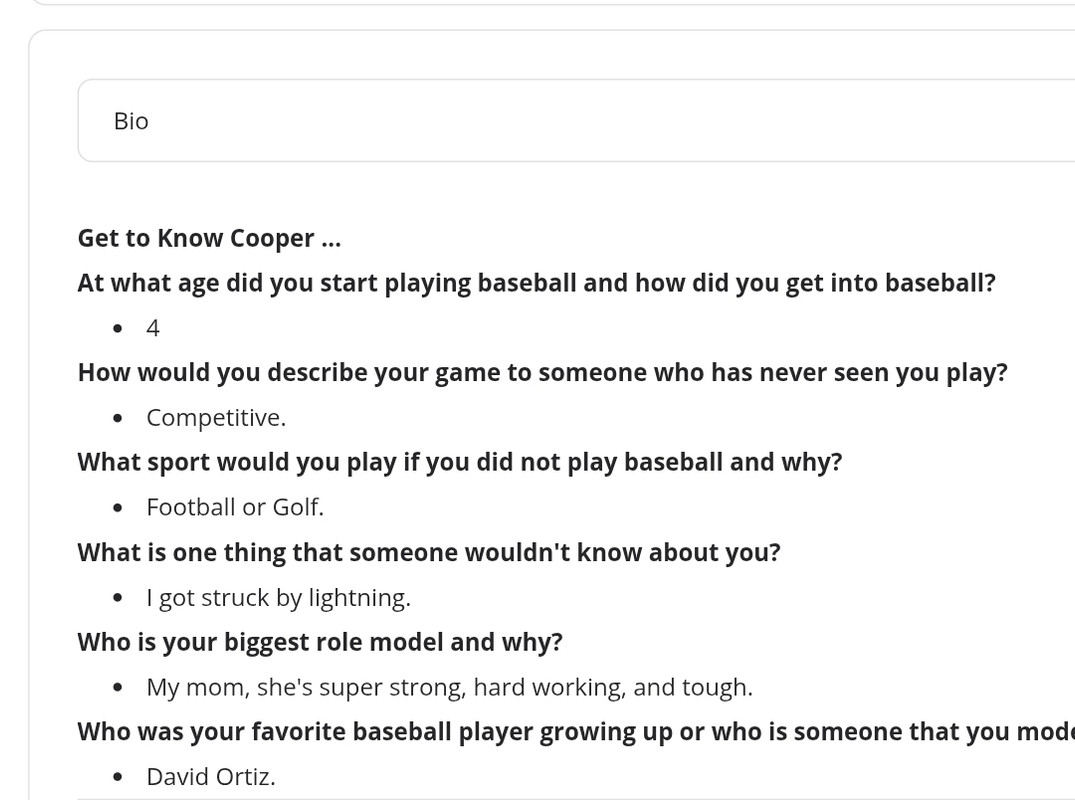Click the "Football or Golf." answer
This screenshot has height=800, width=1075.
[235, 507]
